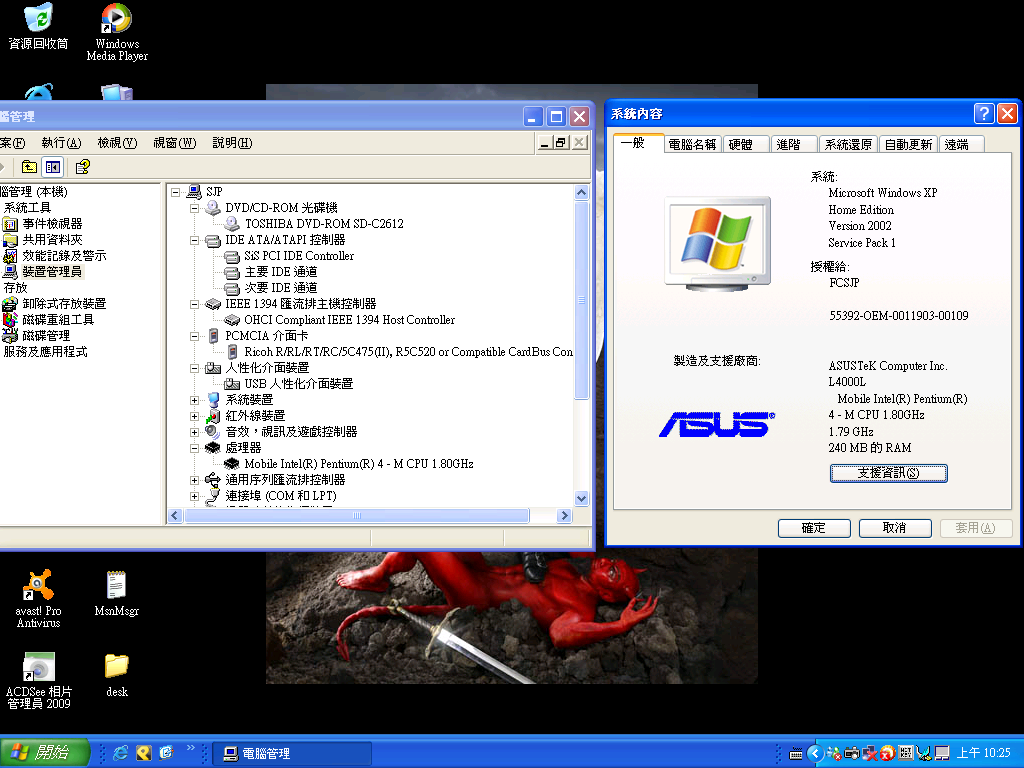1024x768 pixels.
Task: Open the 執行(A) menu
Action: point(61,143)
